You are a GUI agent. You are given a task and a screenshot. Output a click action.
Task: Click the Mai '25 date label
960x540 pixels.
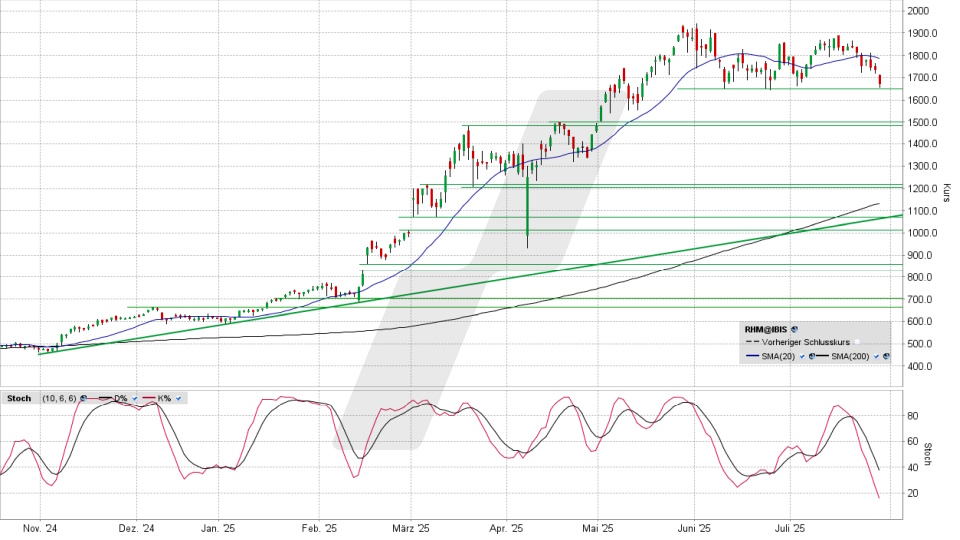[x=598, y=528]
